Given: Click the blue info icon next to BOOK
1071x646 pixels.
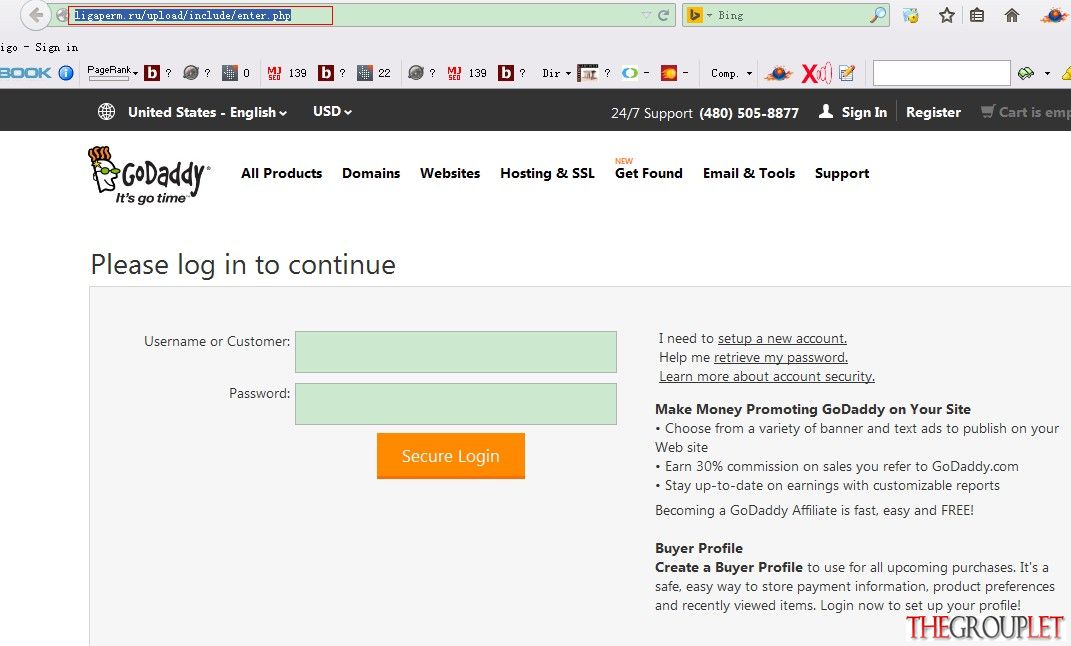Looking at the screenshot, I should [x=66, y=73].
